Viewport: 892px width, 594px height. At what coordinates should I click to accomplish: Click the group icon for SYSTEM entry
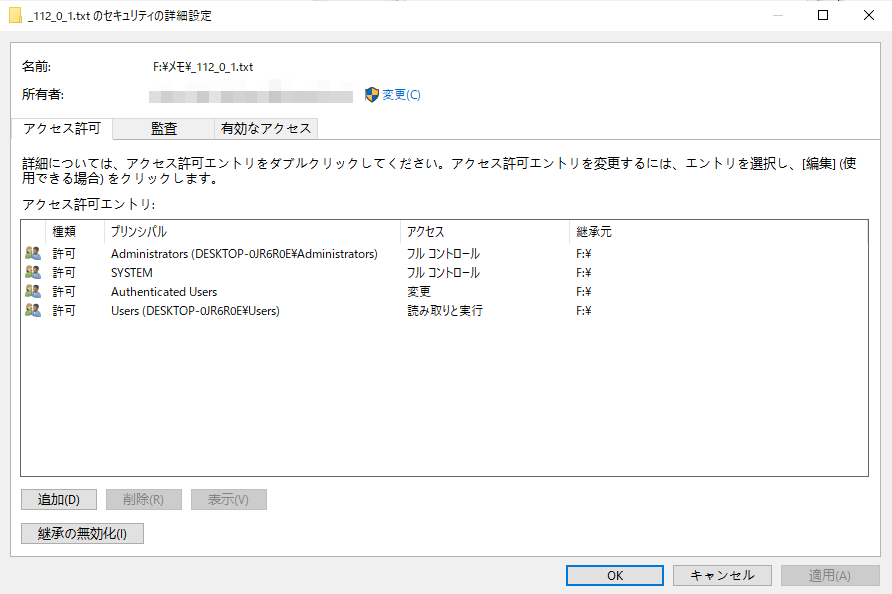click(x=33, y=273)
